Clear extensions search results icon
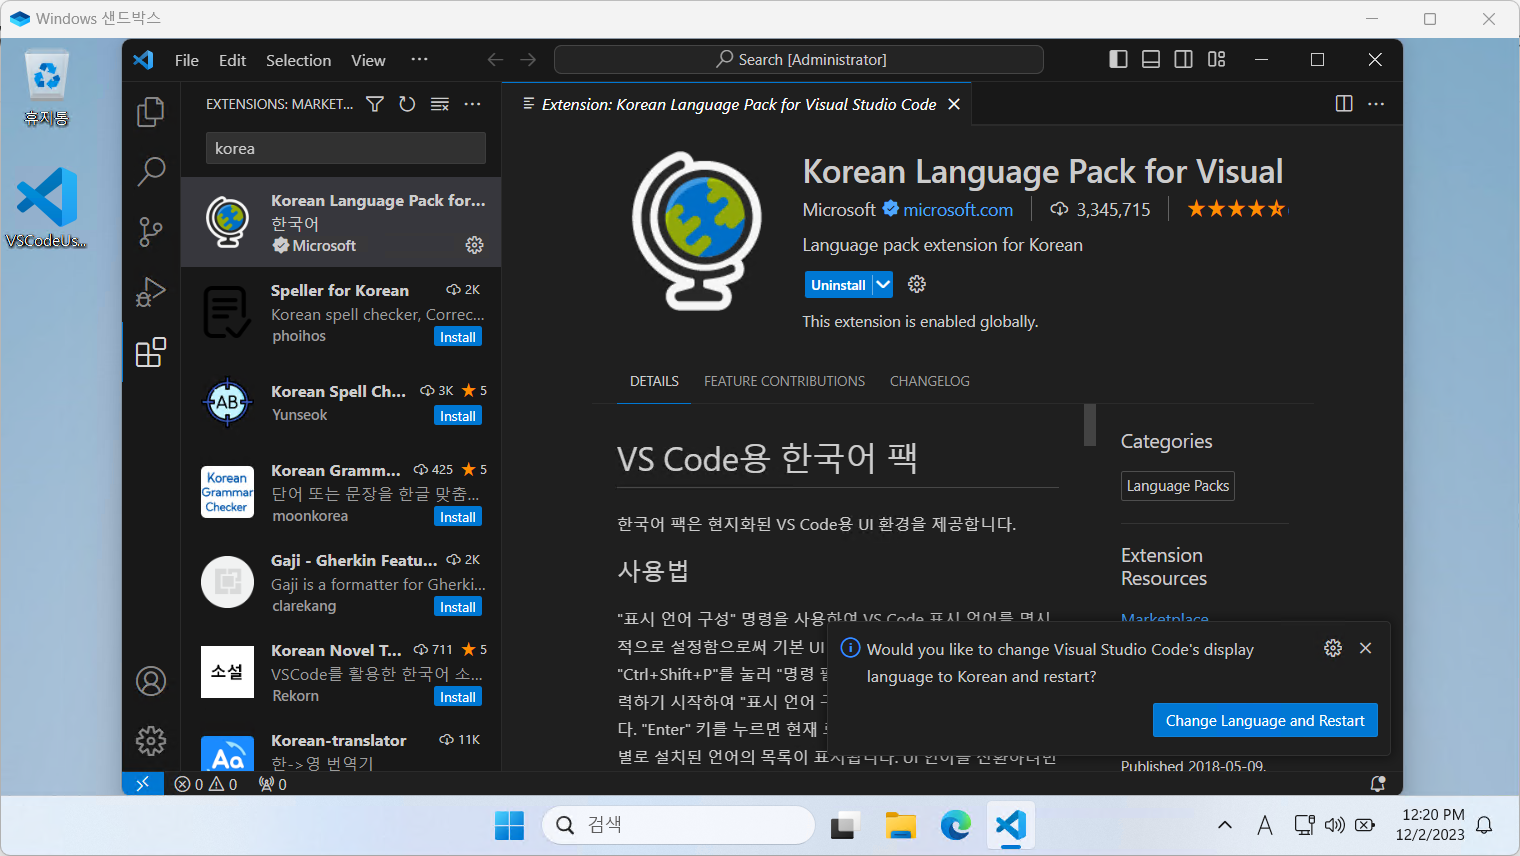 (x=440, y=104)
